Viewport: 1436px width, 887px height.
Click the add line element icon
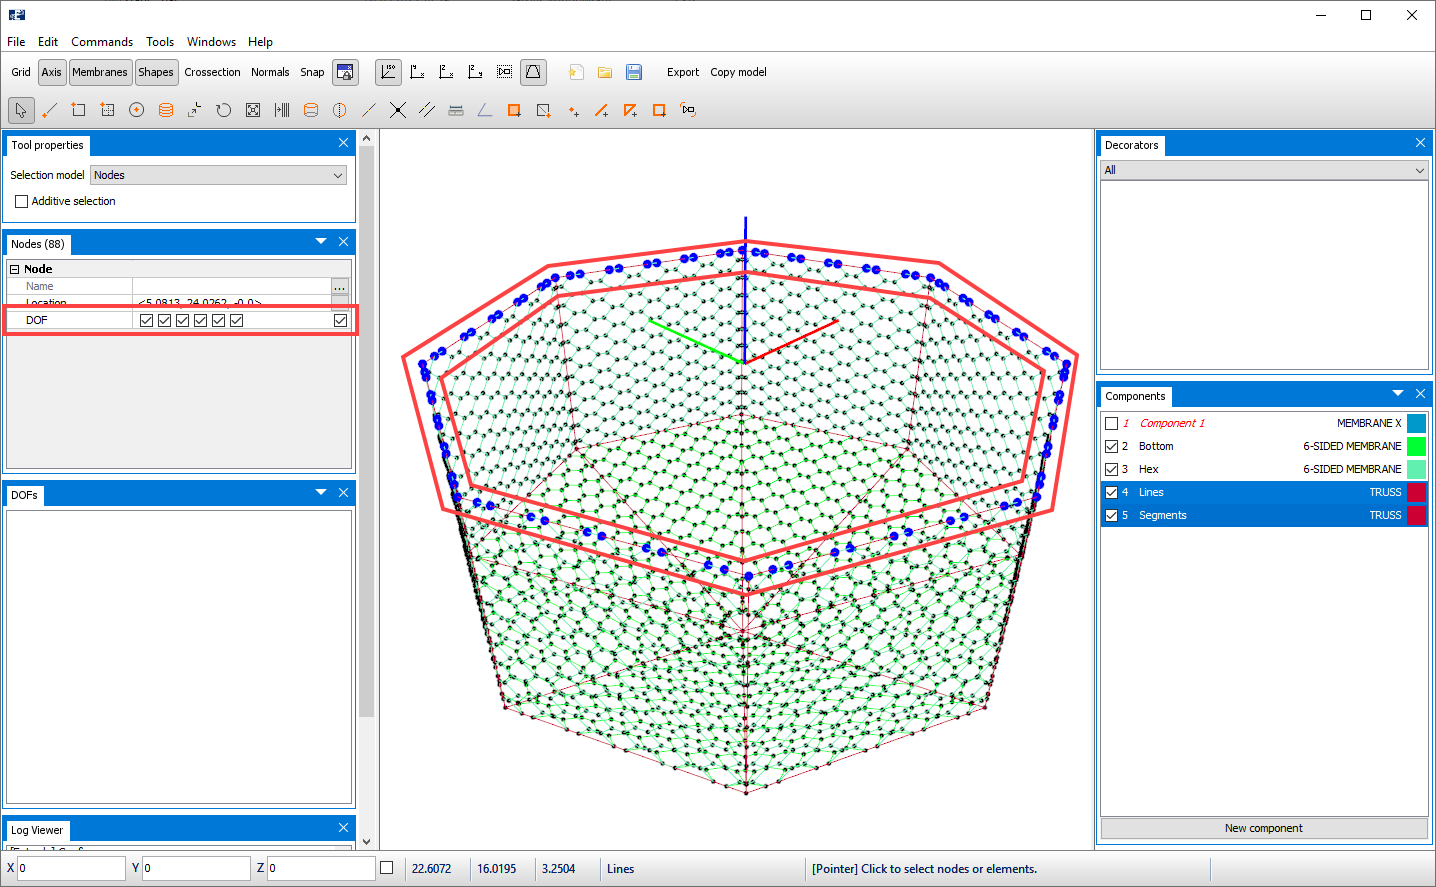click(x=601, y=110)
